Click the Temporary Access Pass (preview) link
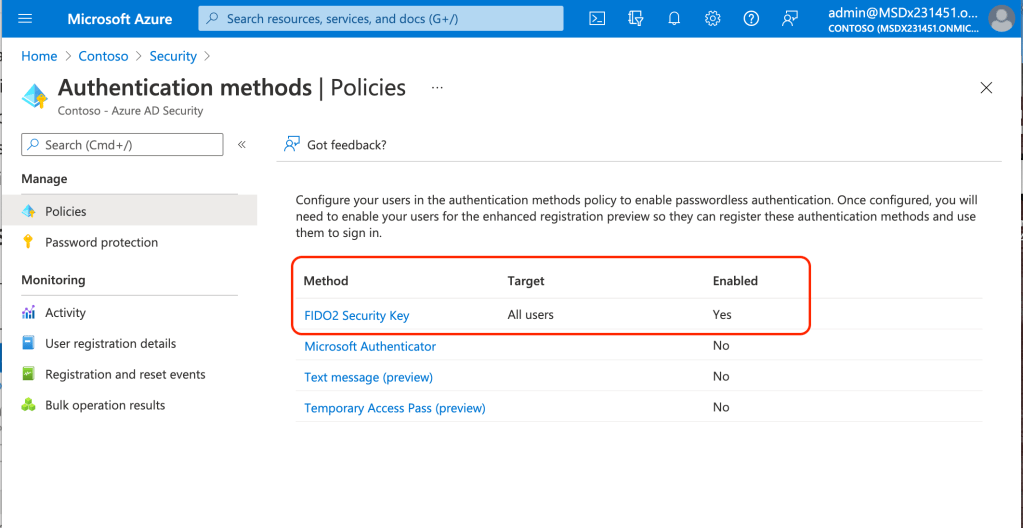The height and width of the screenshot is (528, 1023). click(394, 408)
